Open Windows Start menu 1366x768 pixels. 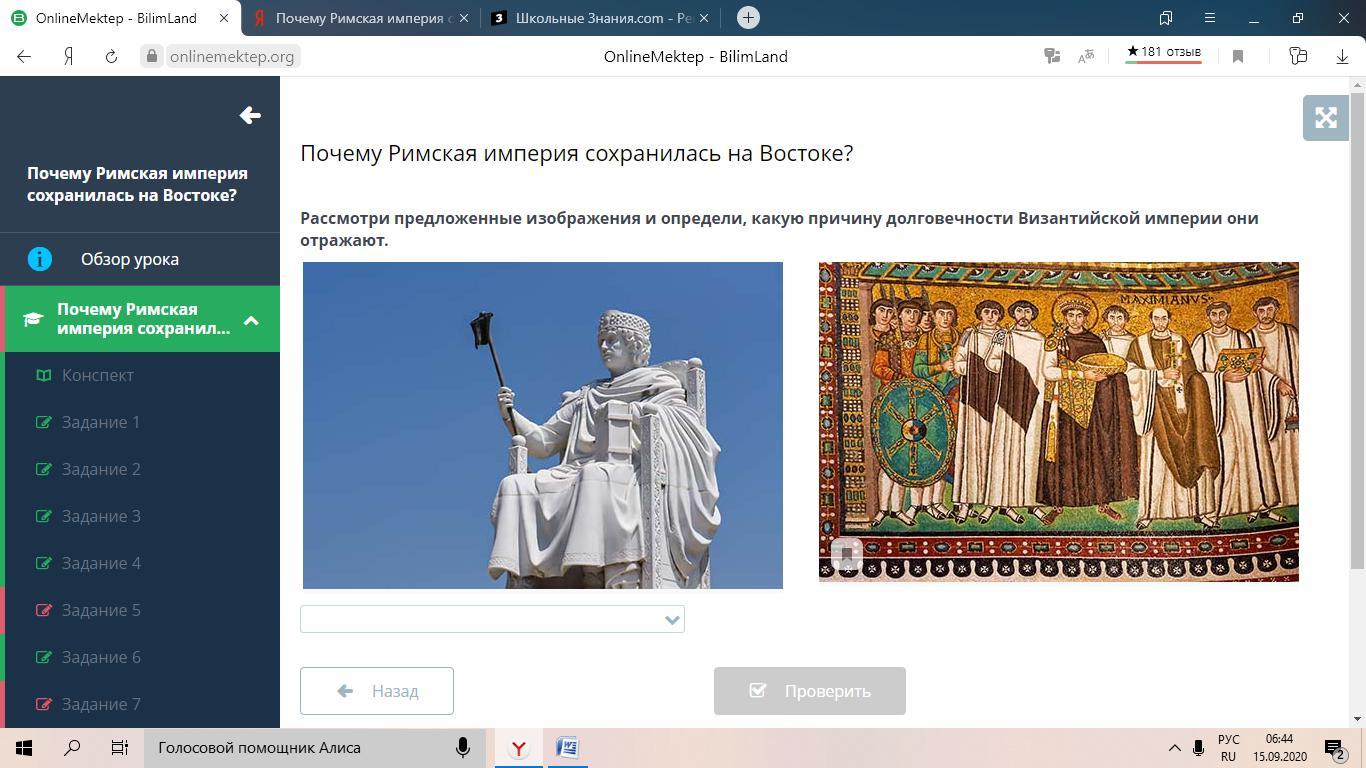[x=24, y=747]
